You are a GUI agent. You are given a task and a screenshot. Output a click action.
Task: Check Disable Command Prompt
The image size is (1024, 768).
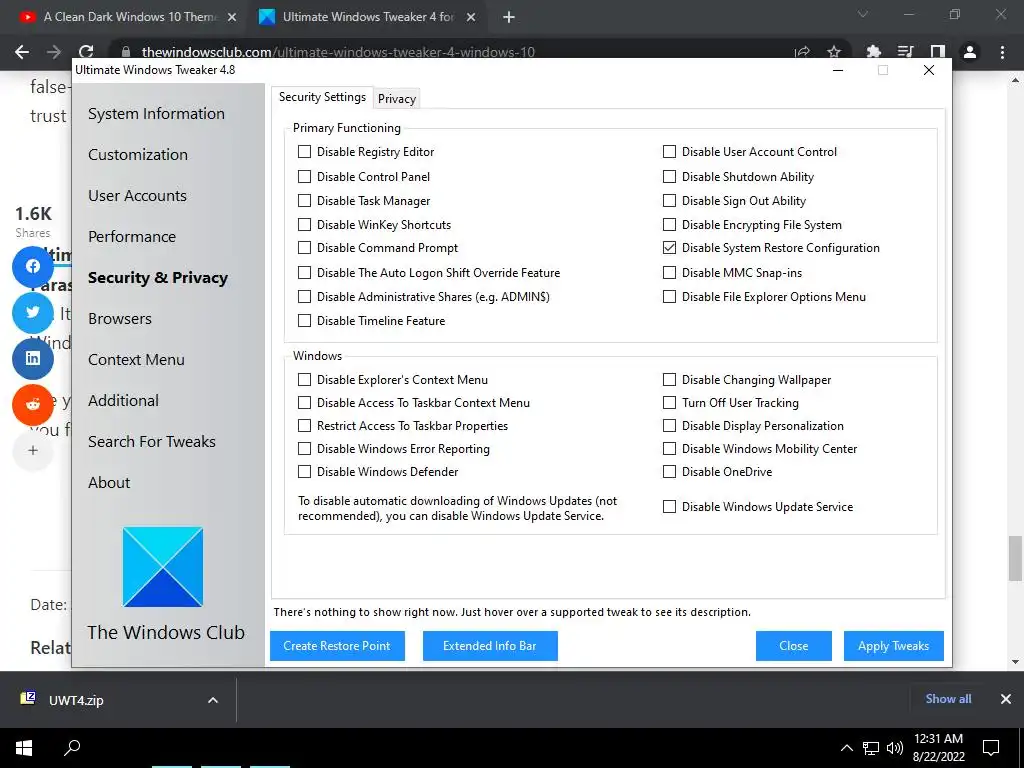click(x=304, y=248)
